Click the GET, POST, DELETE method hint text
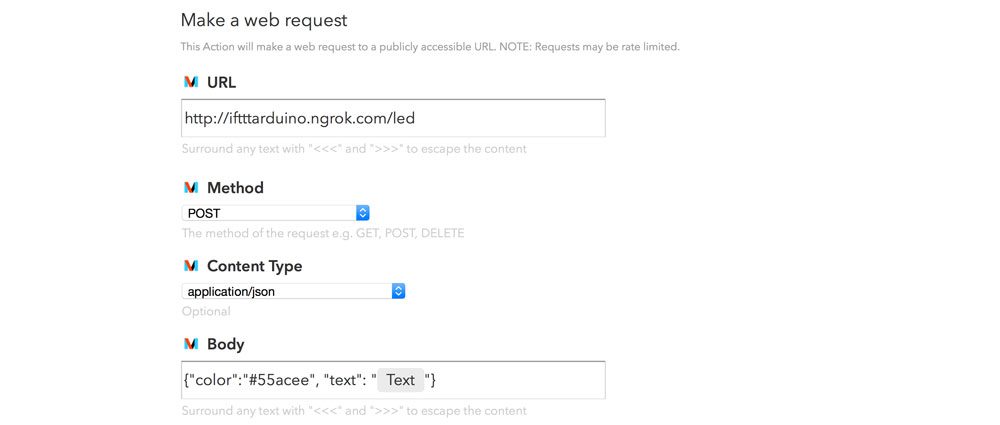 [323, 233]
